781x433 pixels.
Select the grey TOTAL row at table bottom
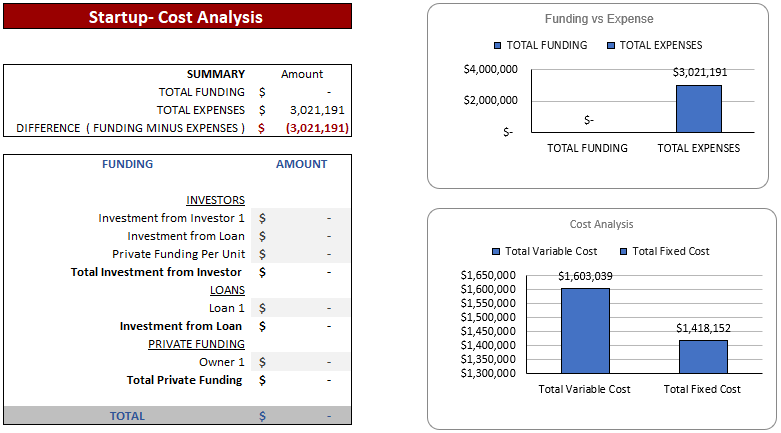point(177,416)
